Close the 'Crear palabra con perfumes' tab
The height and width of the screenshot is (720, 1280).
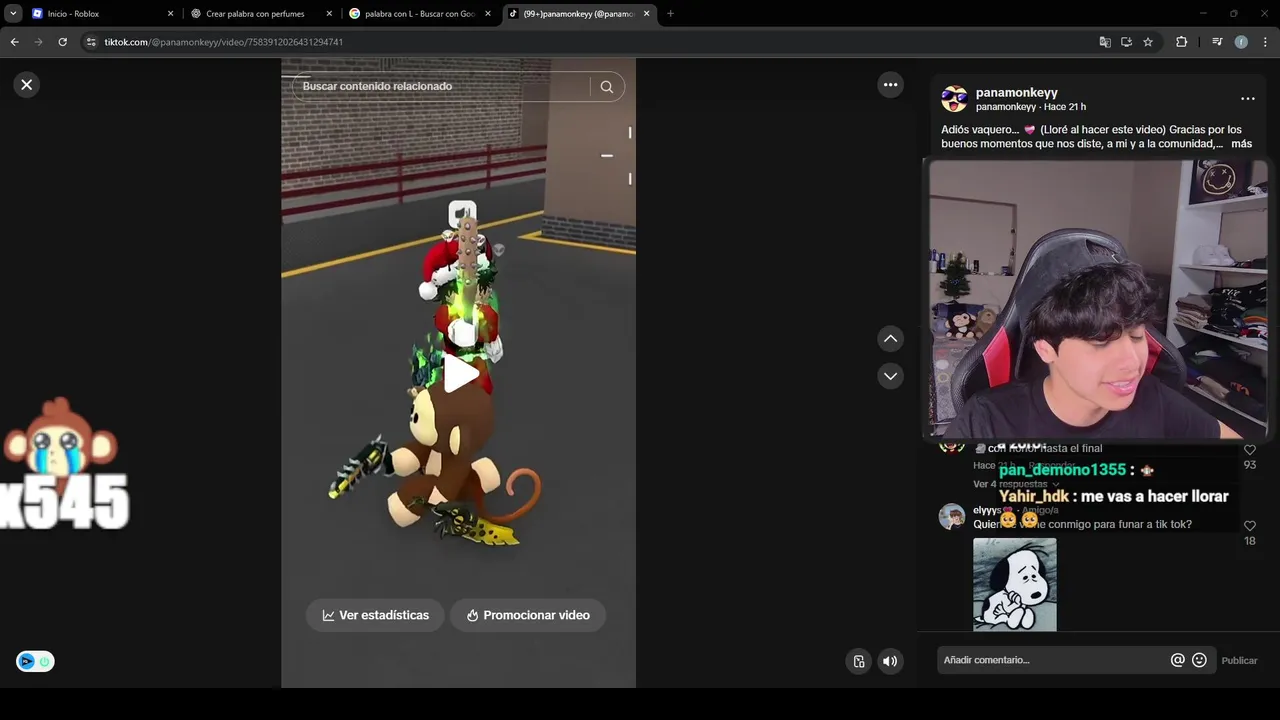coord(329,14)
